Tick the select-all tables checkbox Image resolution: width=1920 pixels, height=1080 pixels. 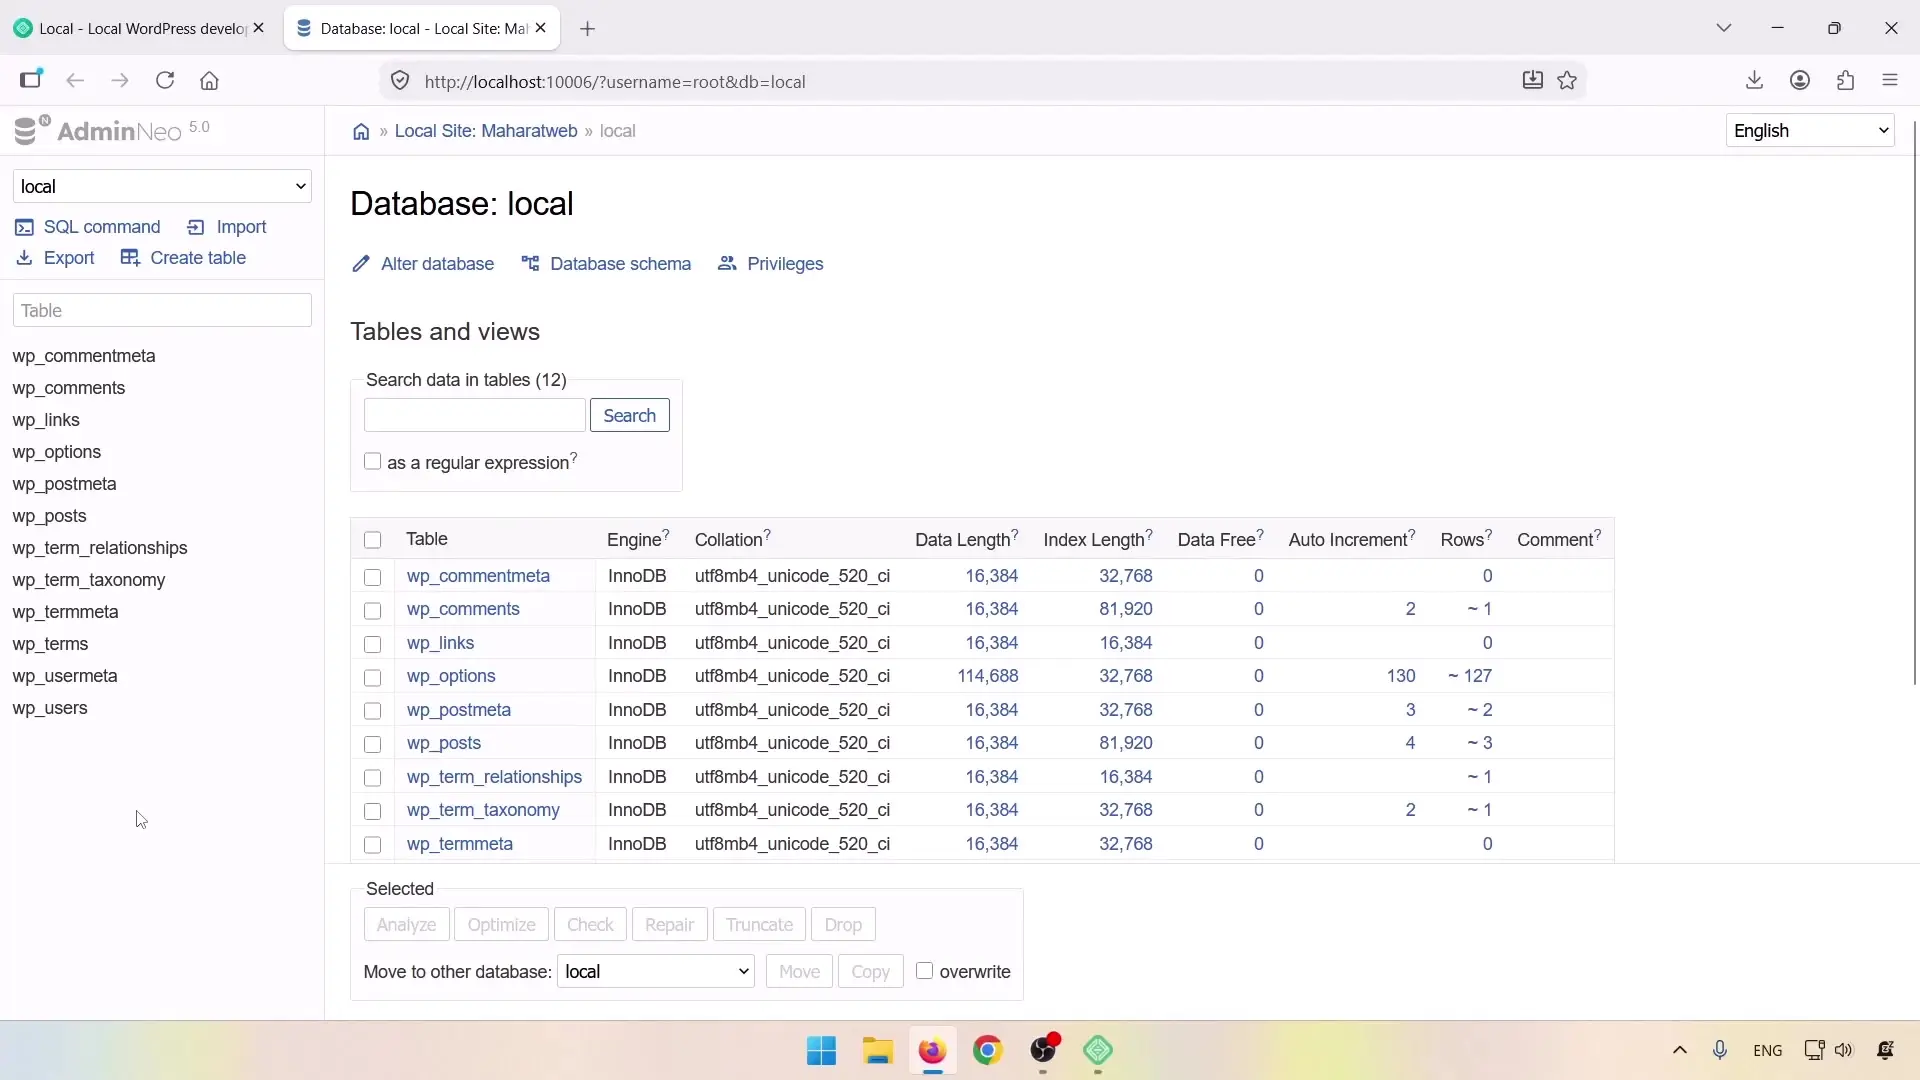(x=373, y=540)
